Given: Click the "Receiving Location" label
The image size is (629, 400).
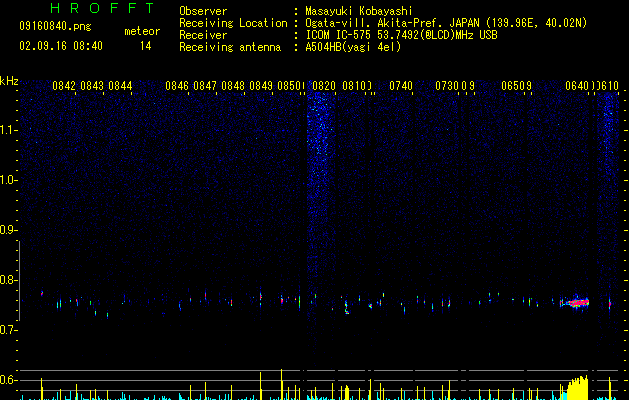Looking at the screenshot, I should click(233, 23).
